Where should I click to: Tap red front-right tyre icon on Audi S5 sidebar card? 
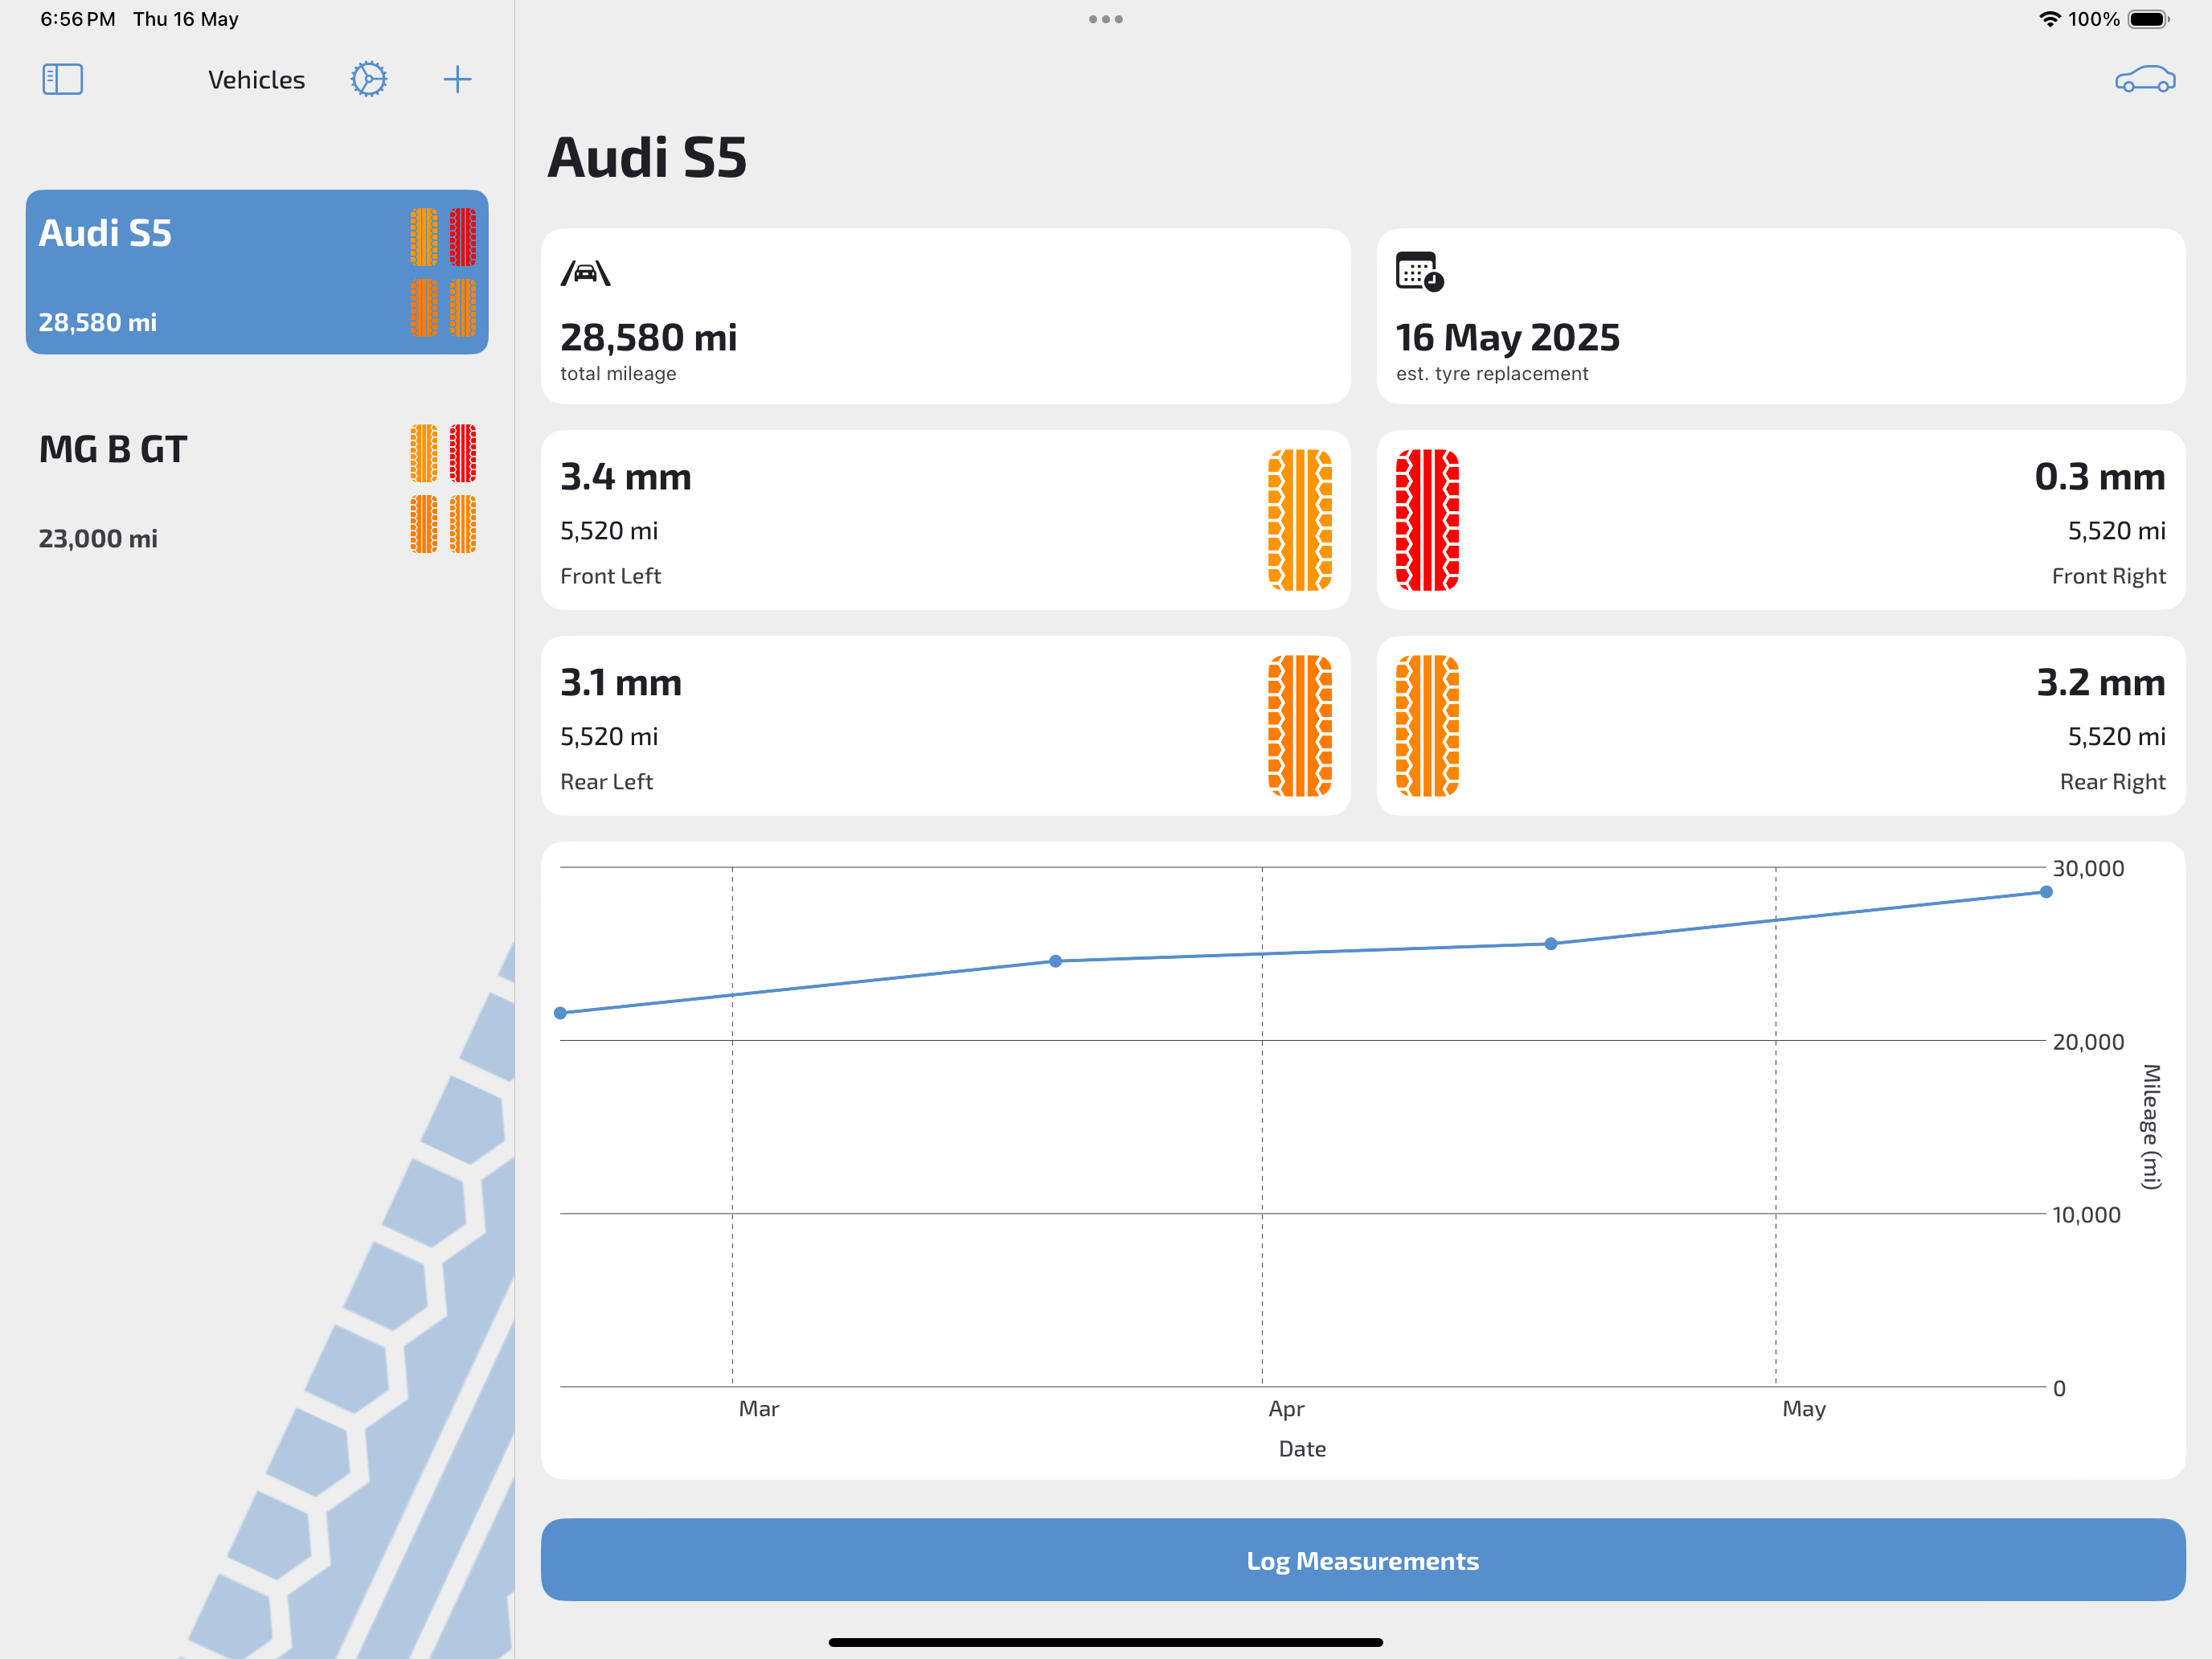[x=463, y=237]
